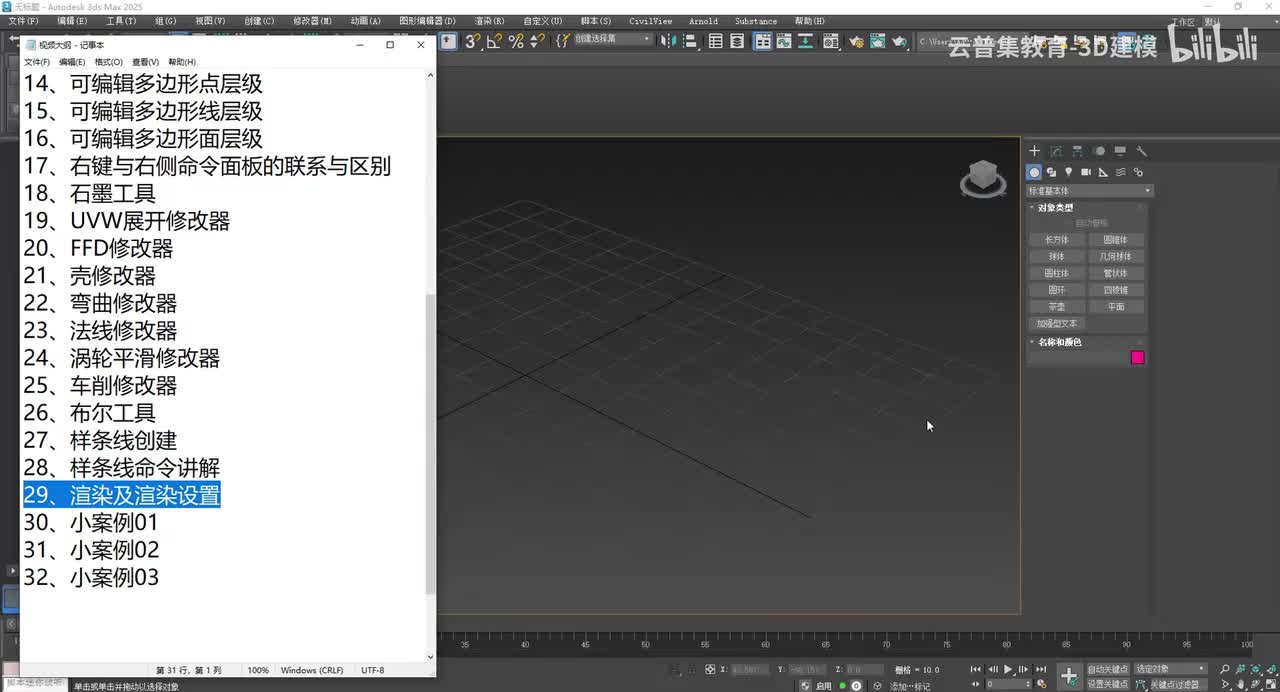Open Render Setup from toolbar
Viewport: 1280px width, 692px height.
pyautogui.click(x=856, y=41)
